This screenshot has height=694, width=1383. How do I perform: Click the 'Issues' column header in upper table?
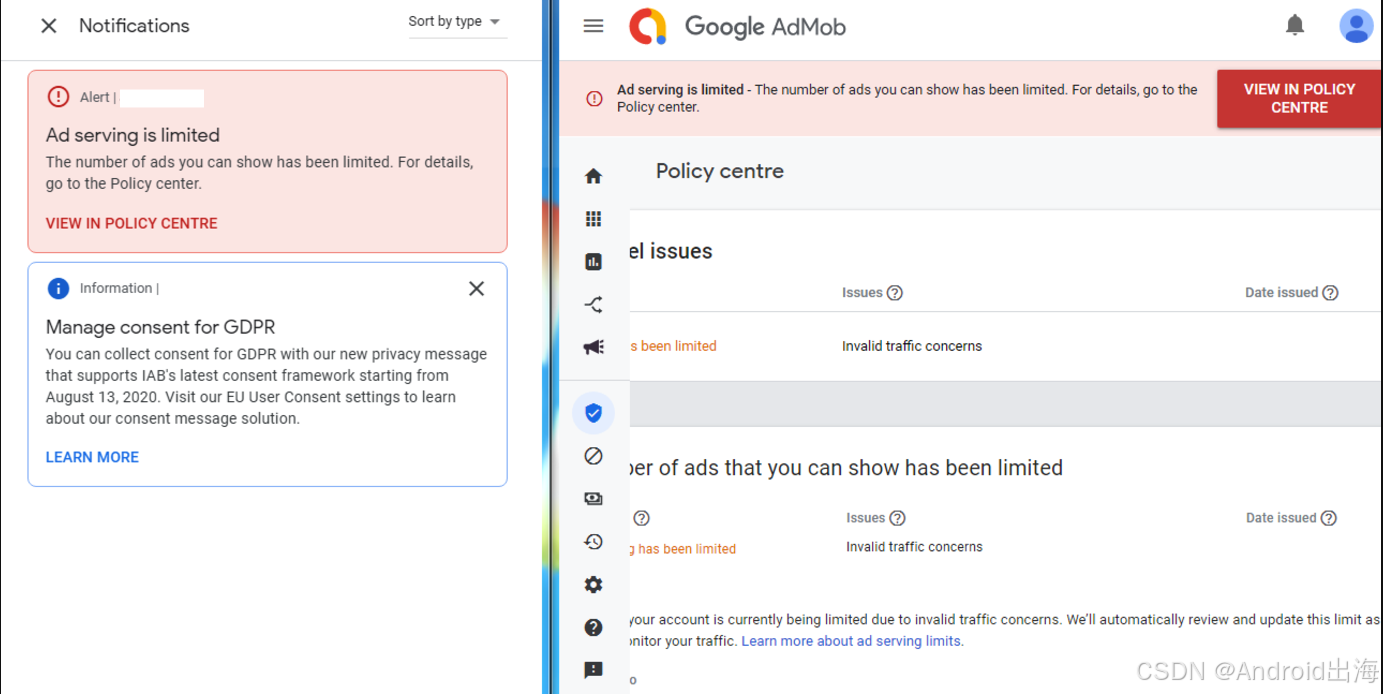[x=862, y=293]
